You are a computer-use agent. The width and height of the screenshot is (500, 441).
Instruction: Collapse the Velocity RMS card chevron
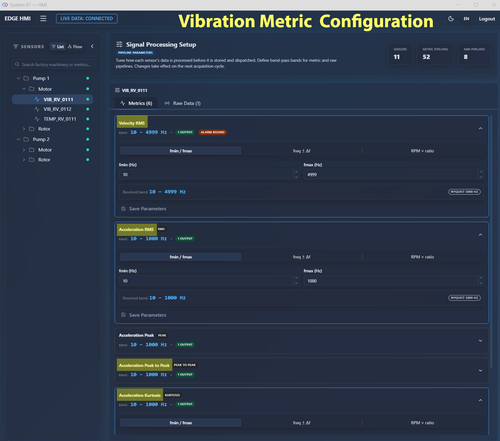click(x=480, y=128)
